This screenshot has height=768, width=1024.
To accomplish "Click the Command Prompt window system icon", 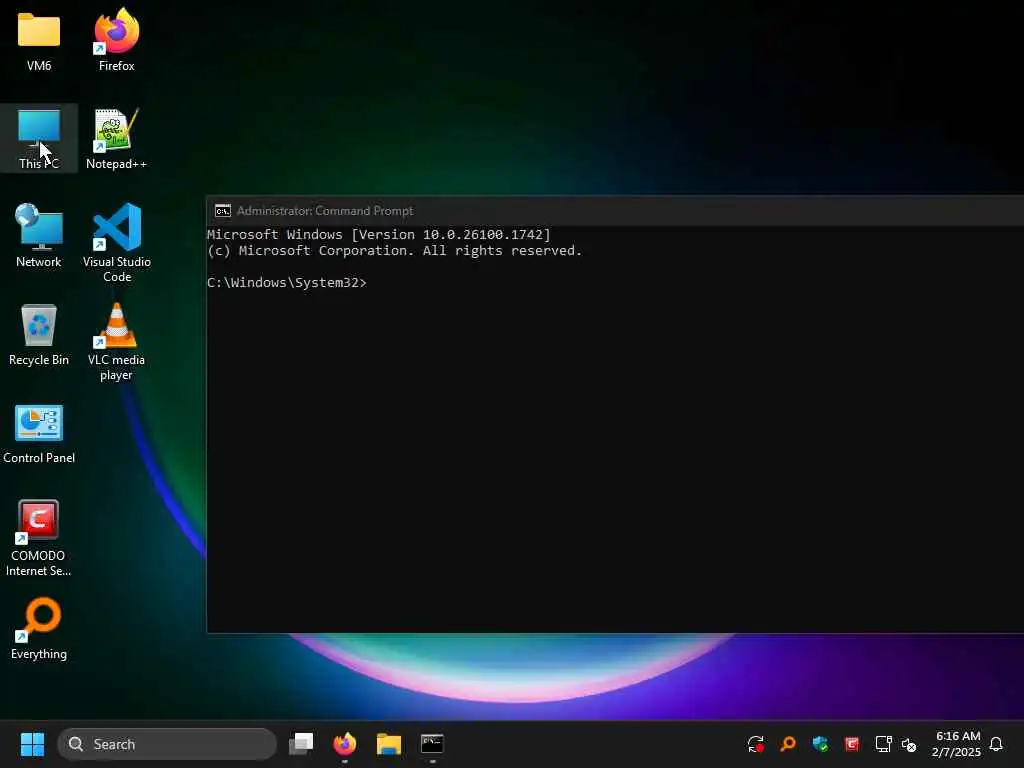I will click(223, 211).
